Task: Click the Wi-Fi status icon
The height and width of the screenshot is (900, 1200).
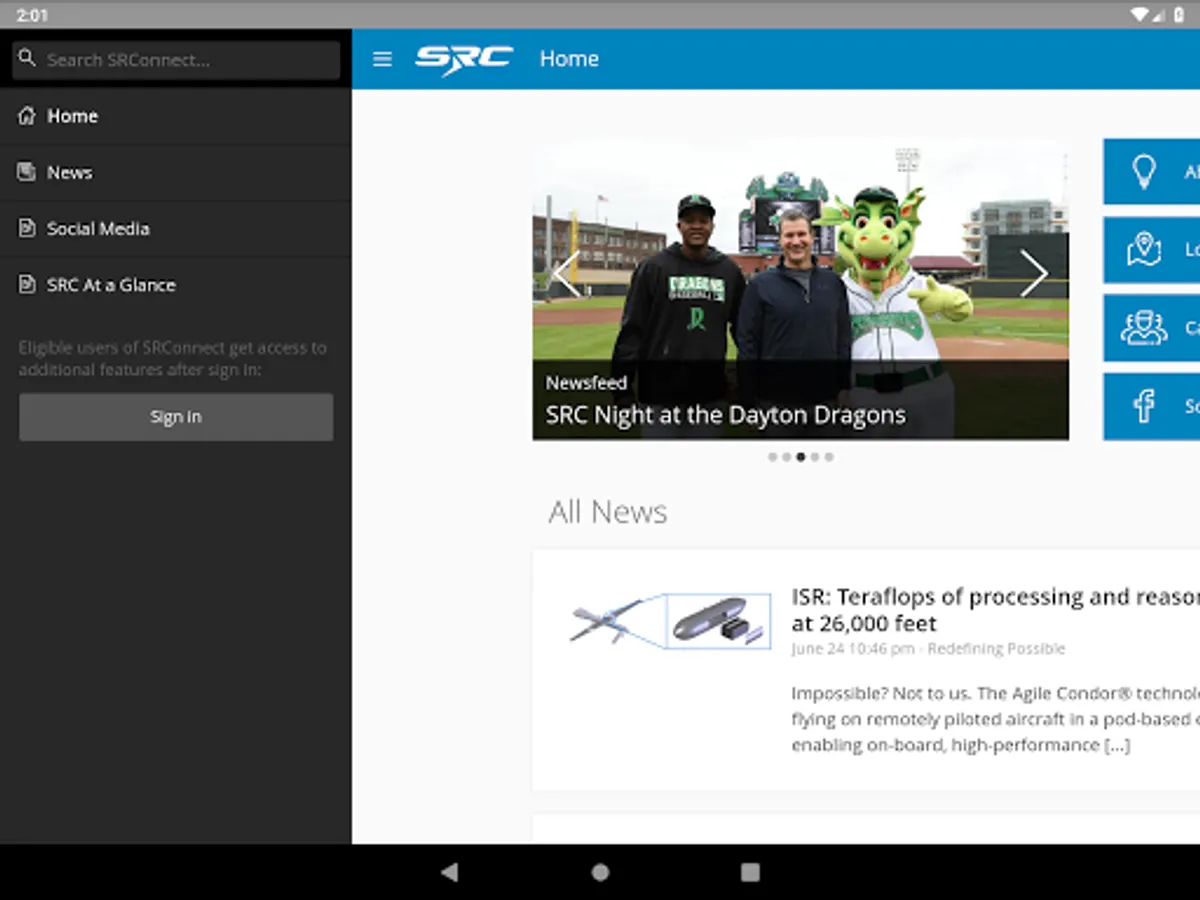Action: click(1140, 15)
